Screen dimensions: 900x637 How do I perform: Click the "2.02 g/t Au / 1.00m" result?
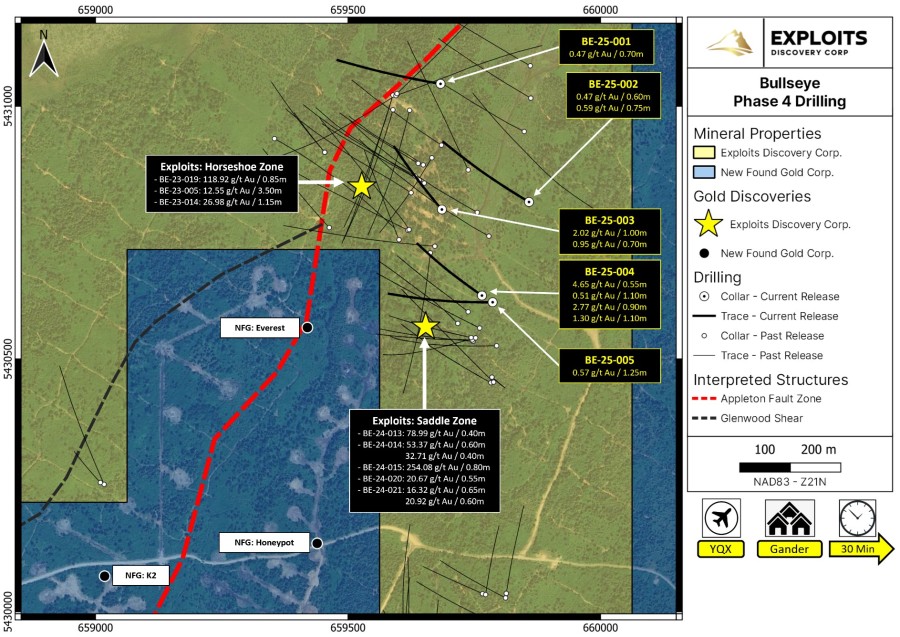tap(610, 233)
